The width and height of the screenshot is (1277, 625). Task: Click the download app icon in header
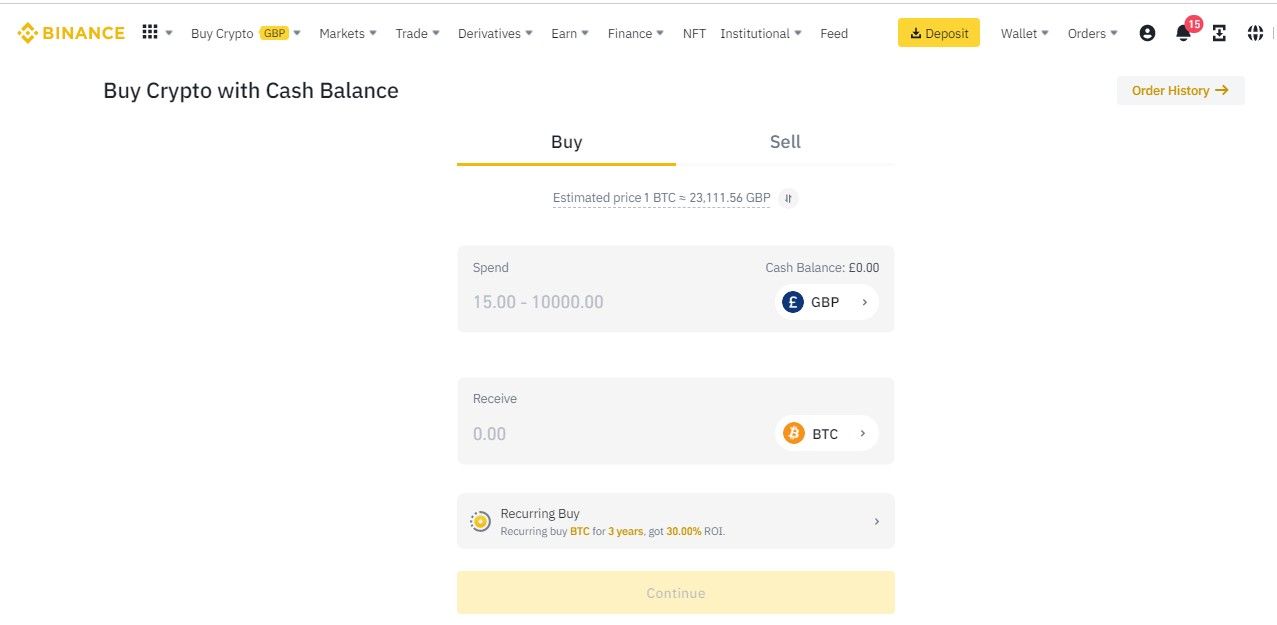[x=1219, y=33]
